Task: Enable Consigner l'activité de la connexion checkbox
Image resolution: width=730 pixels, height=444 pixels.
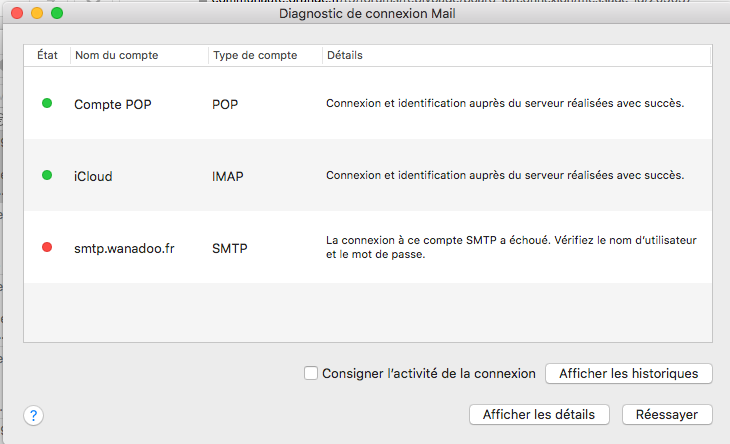Action: click(x=311, y=373)
